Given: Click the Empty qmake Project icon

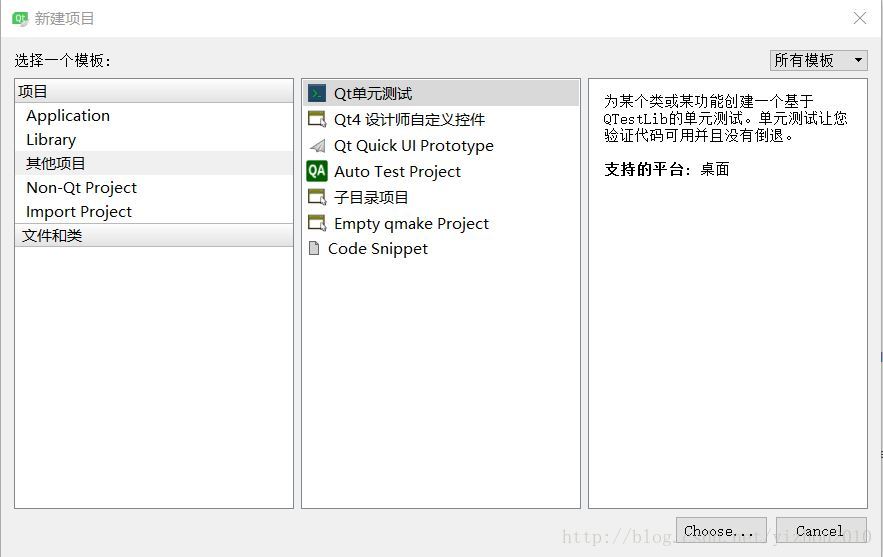Looking at the screenshot, I should pyautogui.click(x=317, y=223).
